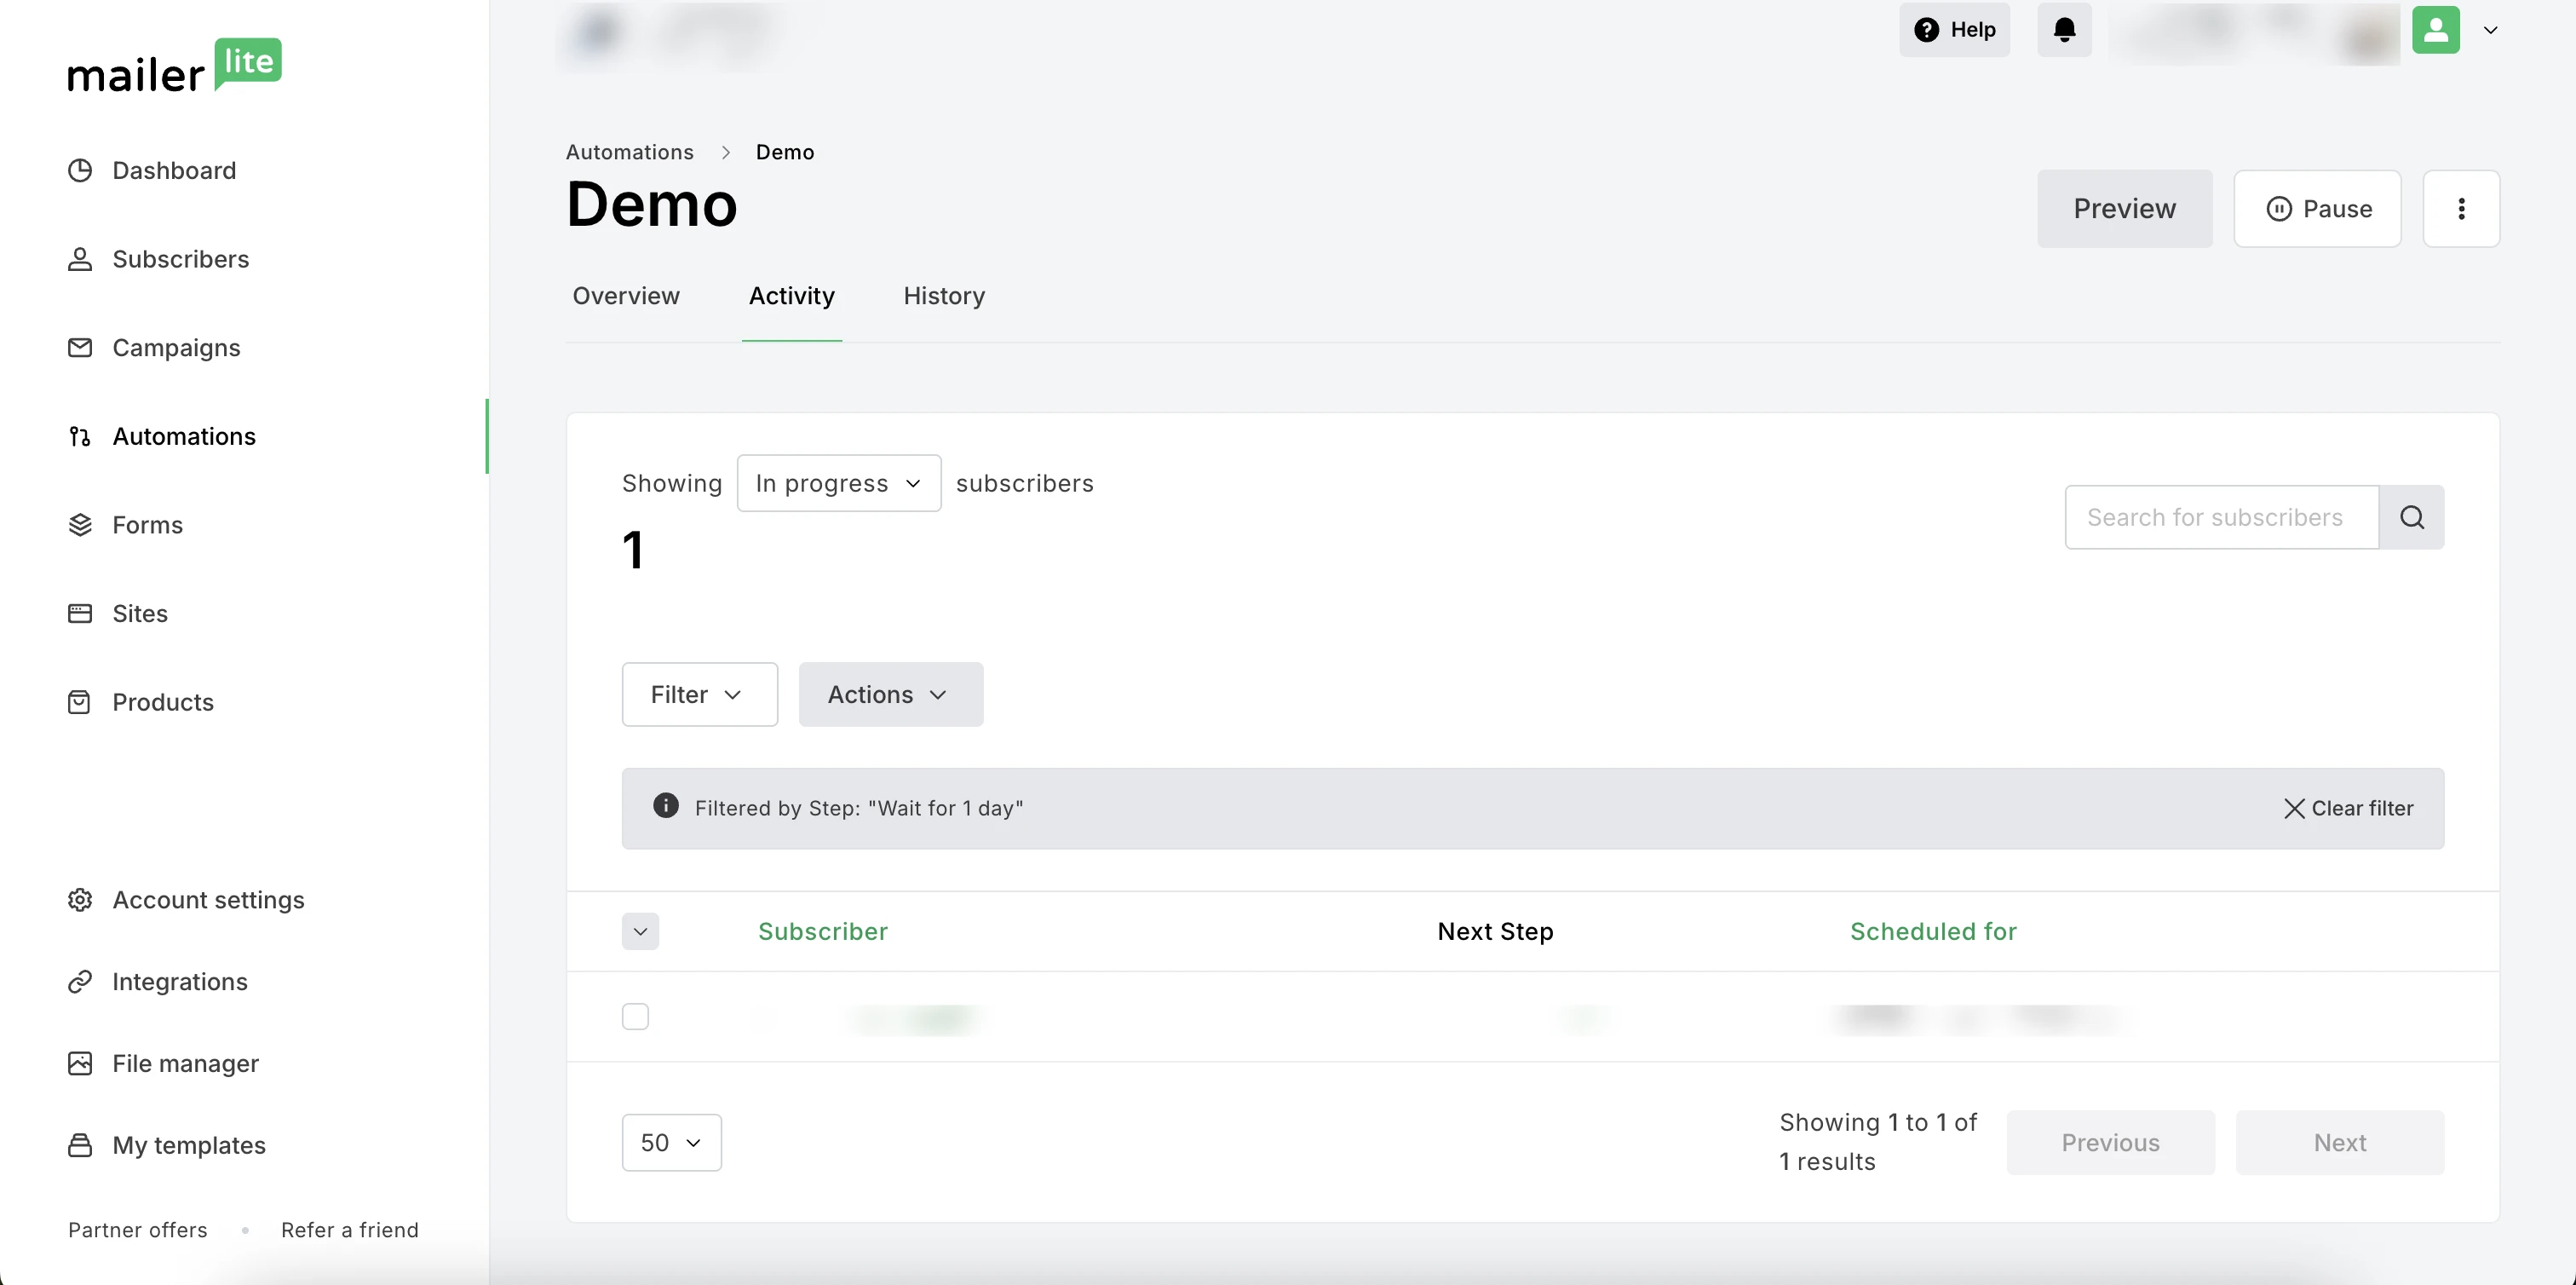Click the Demo breadcrumb text
This screenshot has width=2576, height=1285.
coord(785,152)
